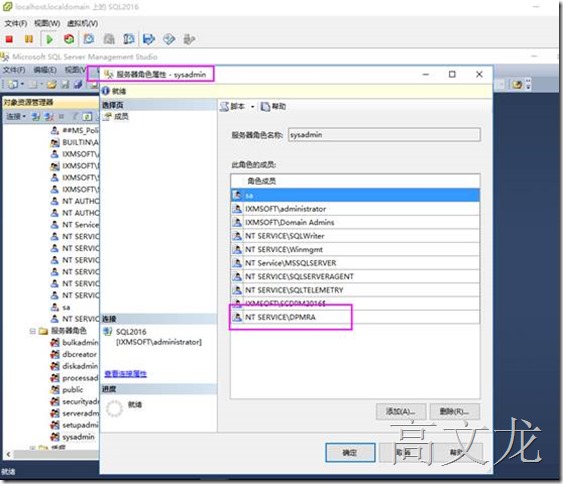Image resolution: width=563 pixels, height=484 pixels.
Task: Click the sa login icon in Object Explorer
Action: (x=55, y=307)
